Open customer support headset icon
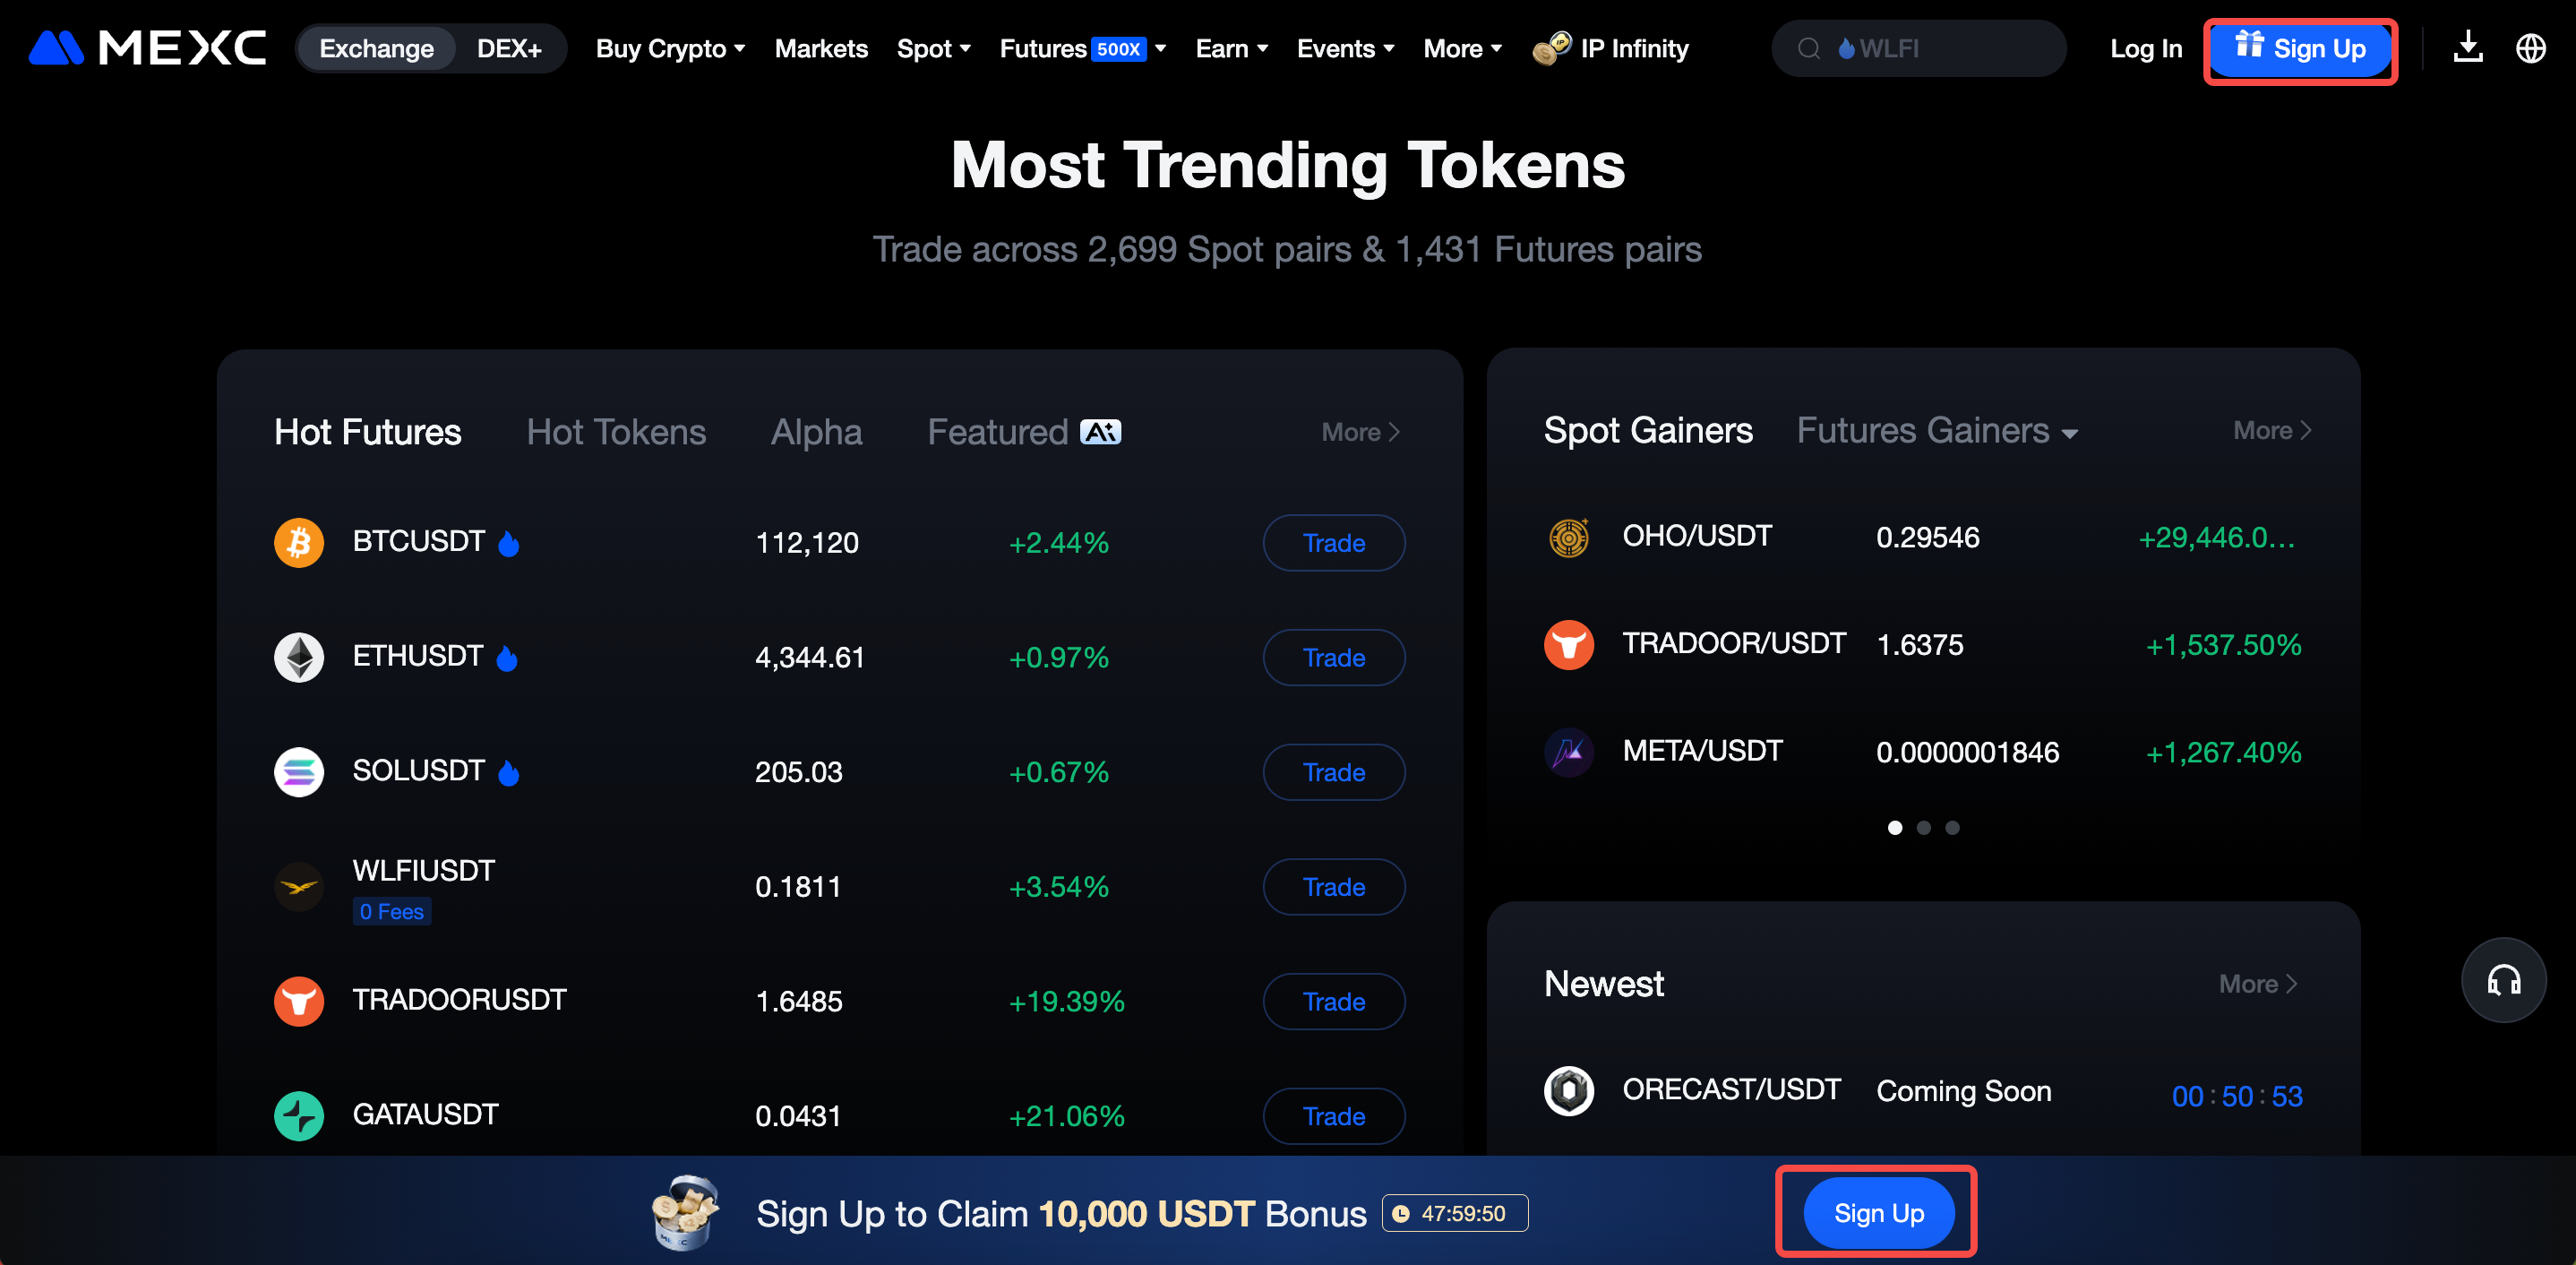Screen dimensions: 2576x1265 click(x=2503, y=980)
